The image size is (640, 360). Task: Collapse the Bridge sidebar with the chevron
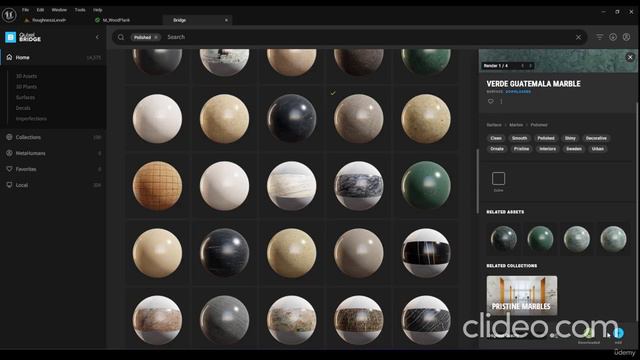(97, 37)
